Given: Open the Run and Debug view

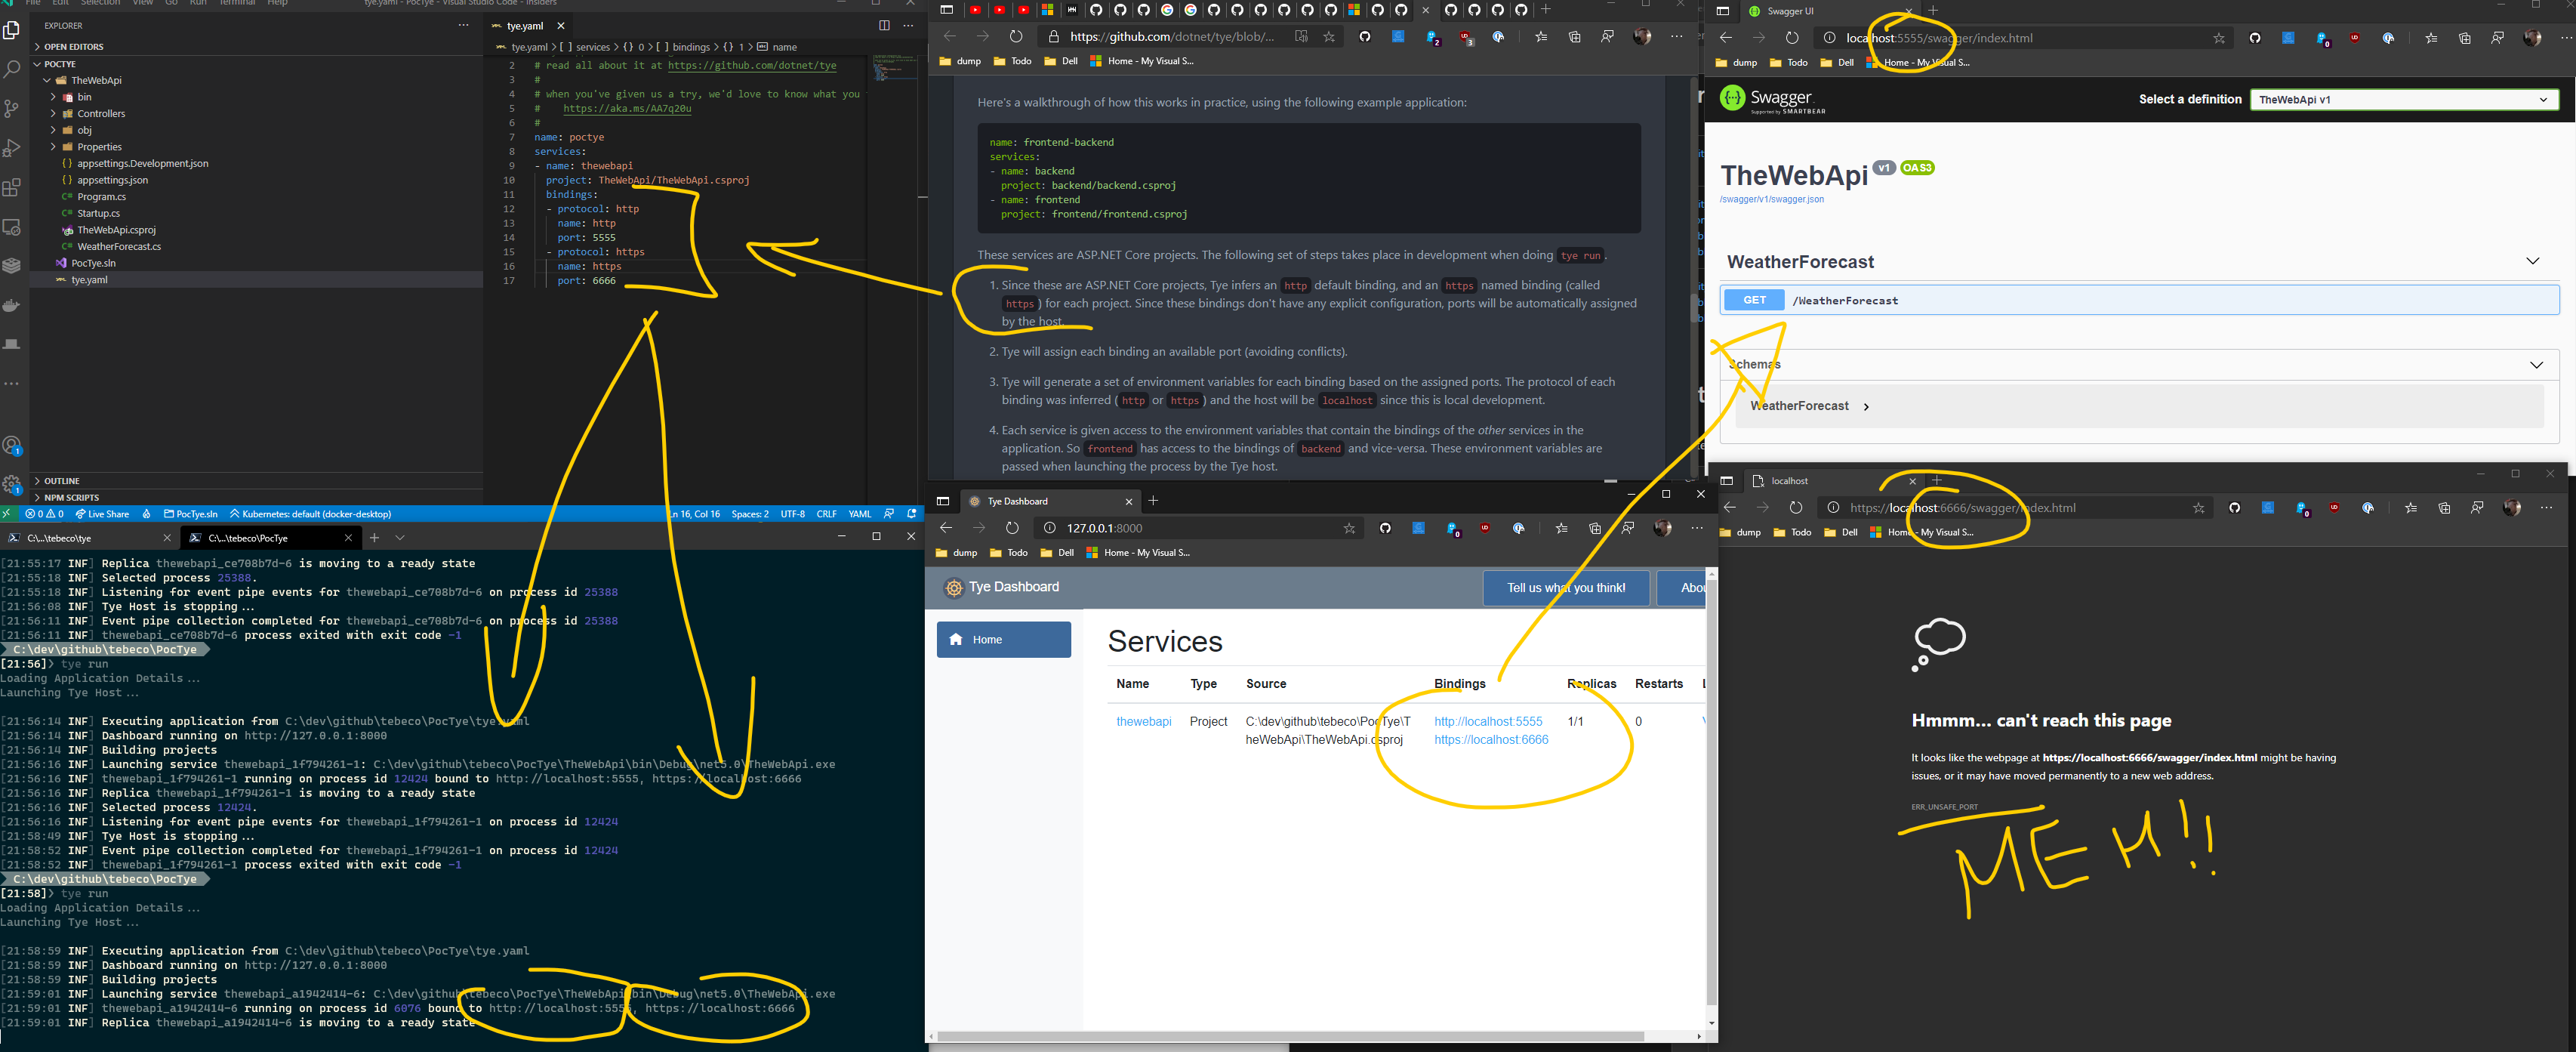Looking at the screenshot, I should click(x=12, y=148).
